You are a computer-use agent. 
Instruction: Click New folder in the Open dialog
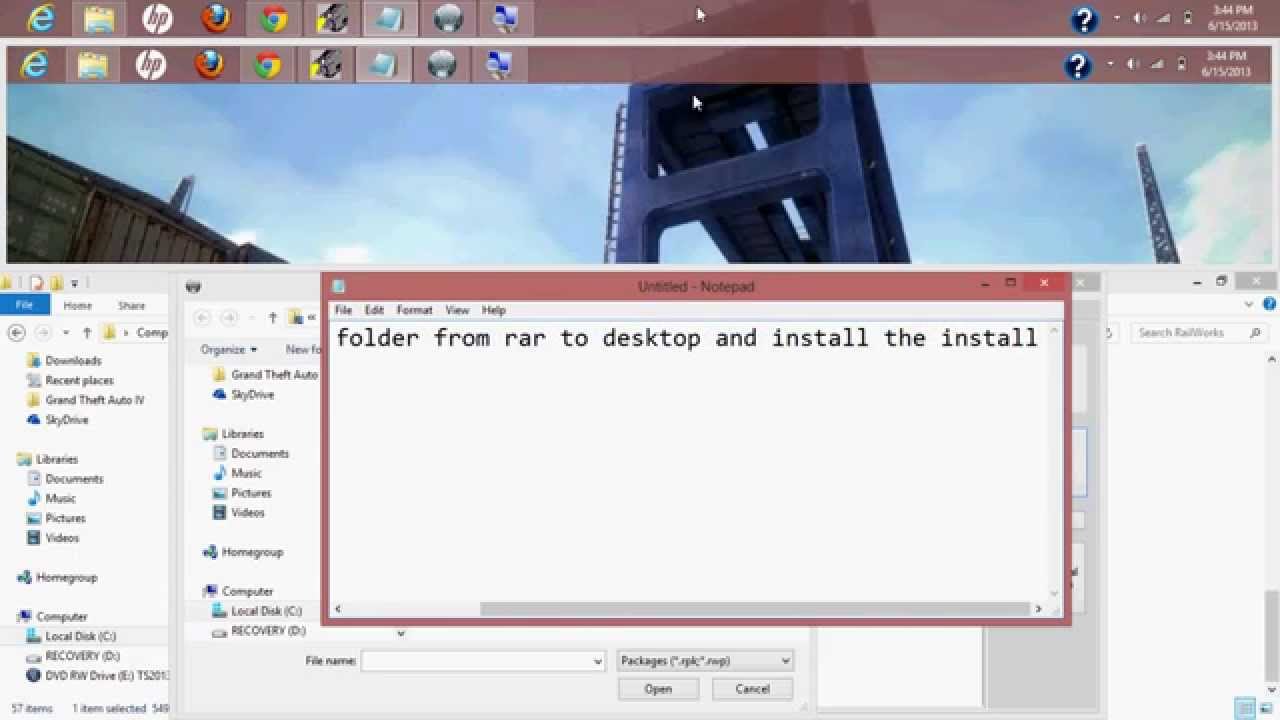[x=303, y=349]
